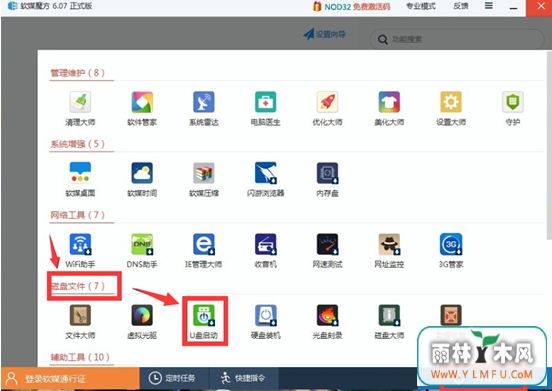This screenshot has width=552, height=391.
Task: Click 设置向导 setup wizard link
Action: [324, 34]
